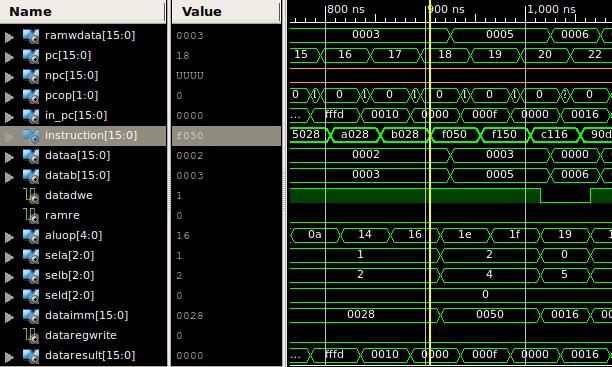
Task: Click the 0028 value for dataimm
Action: [x=190, y=315]
